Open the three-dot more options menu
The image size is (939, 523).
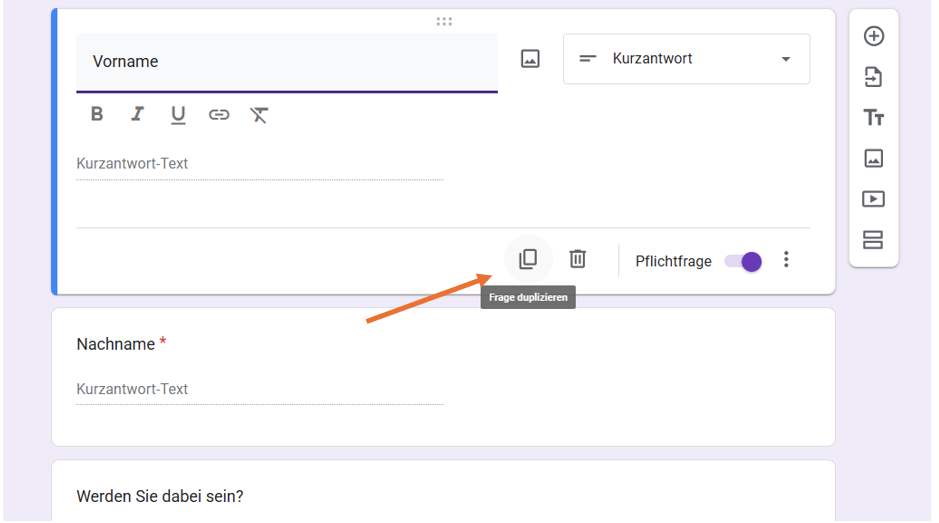pyautogui.click(x=786, y=260)
